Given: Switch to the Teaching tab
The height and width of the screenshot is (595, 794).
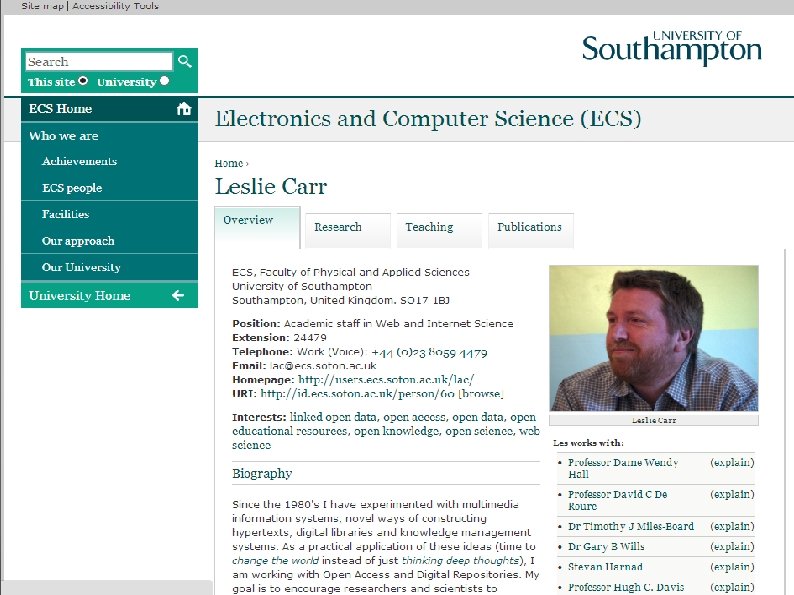Looking at the screenshot, I should pyautogui.click(x=439, y=230).
